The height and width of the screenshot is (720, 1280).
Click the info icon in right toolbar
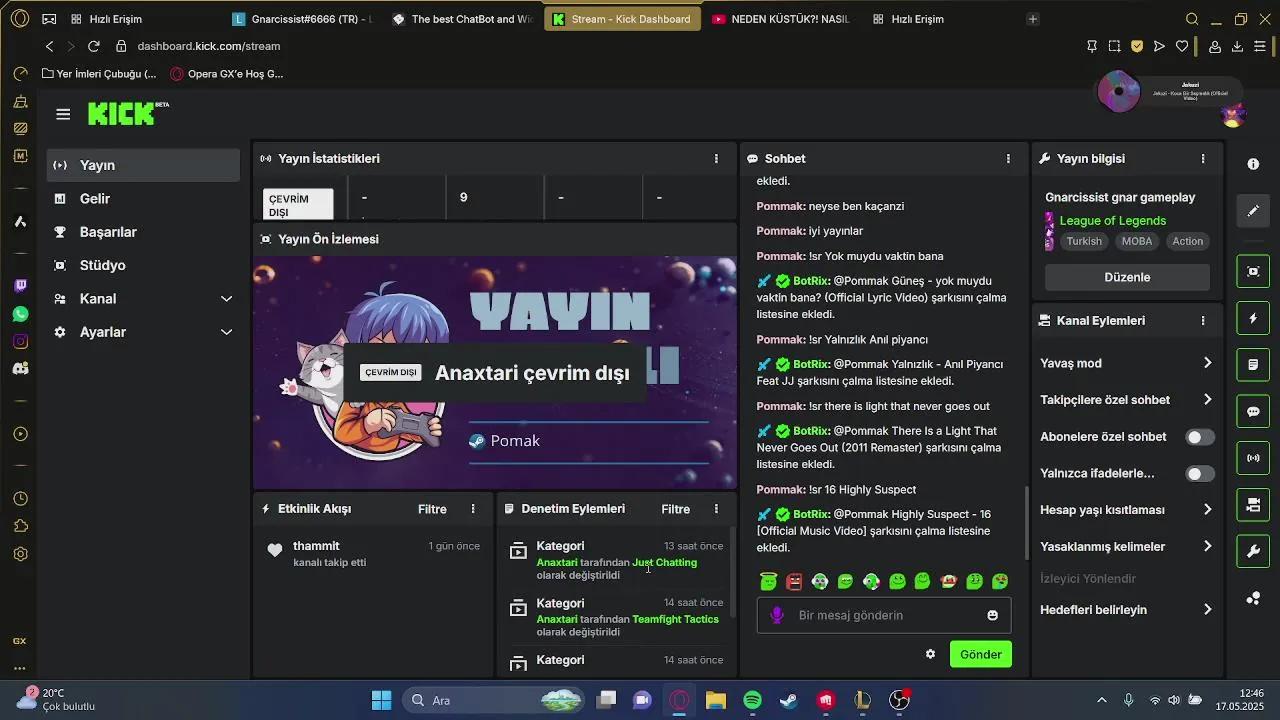(1253, 164)
